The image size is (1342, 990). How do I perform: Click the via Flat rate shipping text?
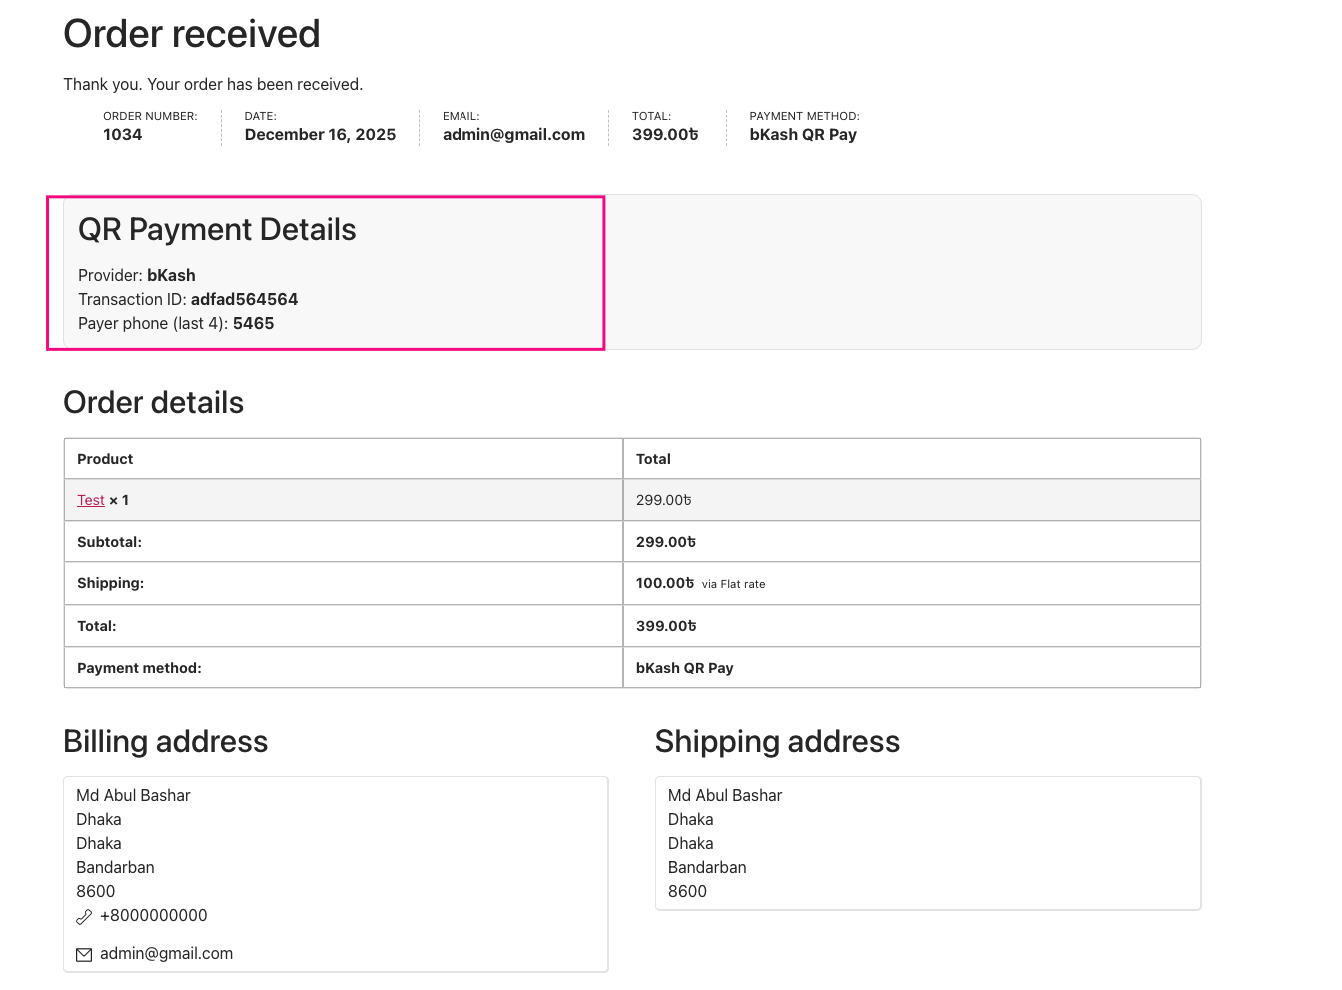coord(733,584)
